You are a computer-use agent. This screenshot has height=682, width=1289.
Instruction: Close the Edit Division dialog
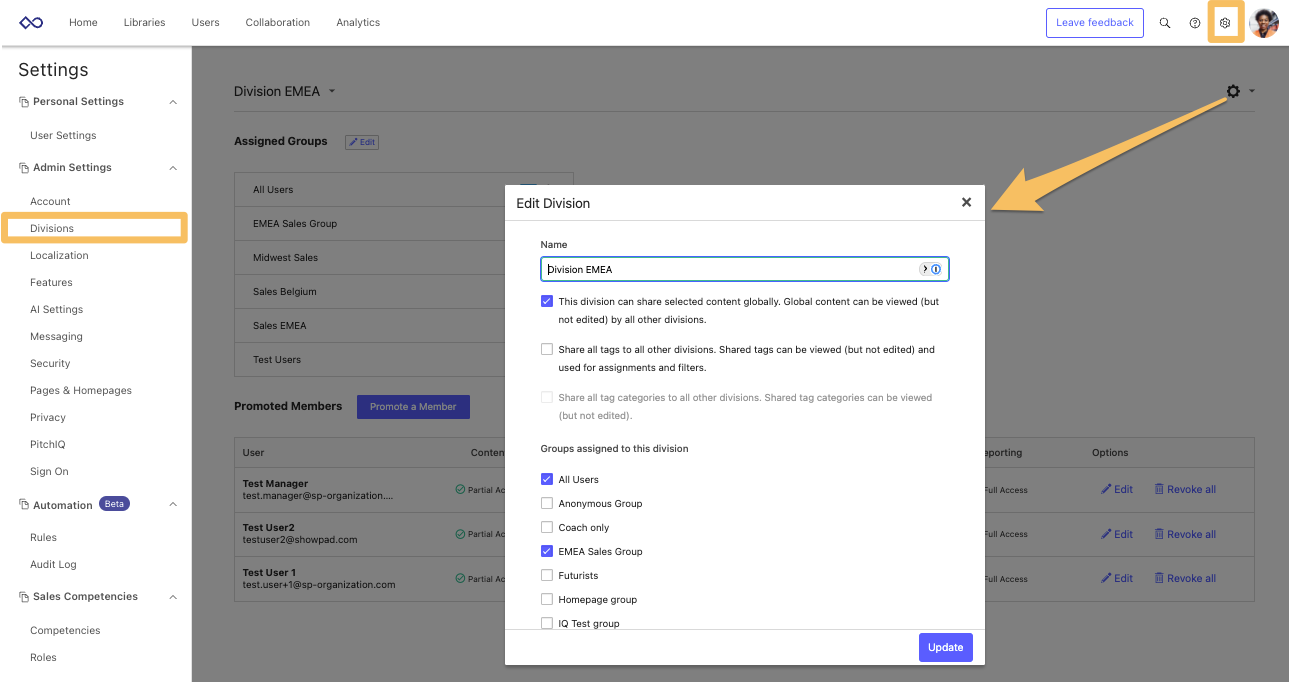(966, 202)
